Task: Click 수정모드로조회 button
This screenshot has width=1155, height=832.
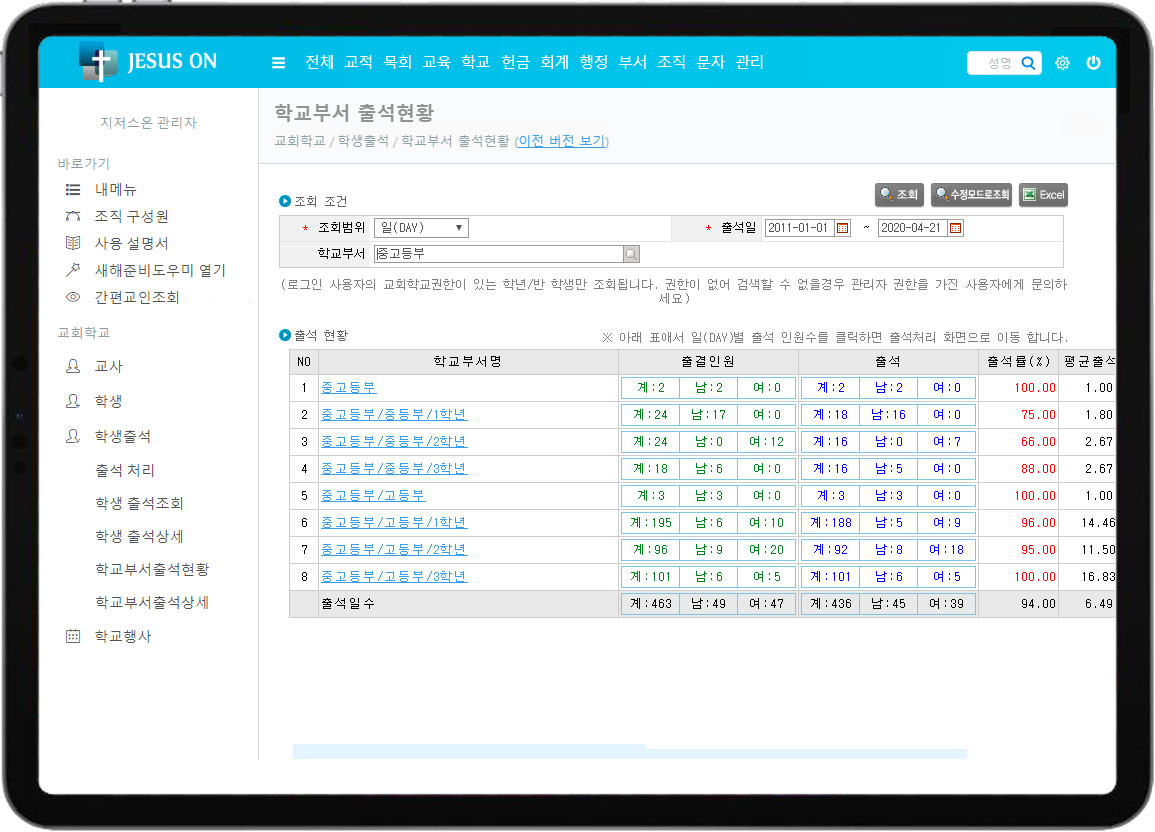Action: 971,195
